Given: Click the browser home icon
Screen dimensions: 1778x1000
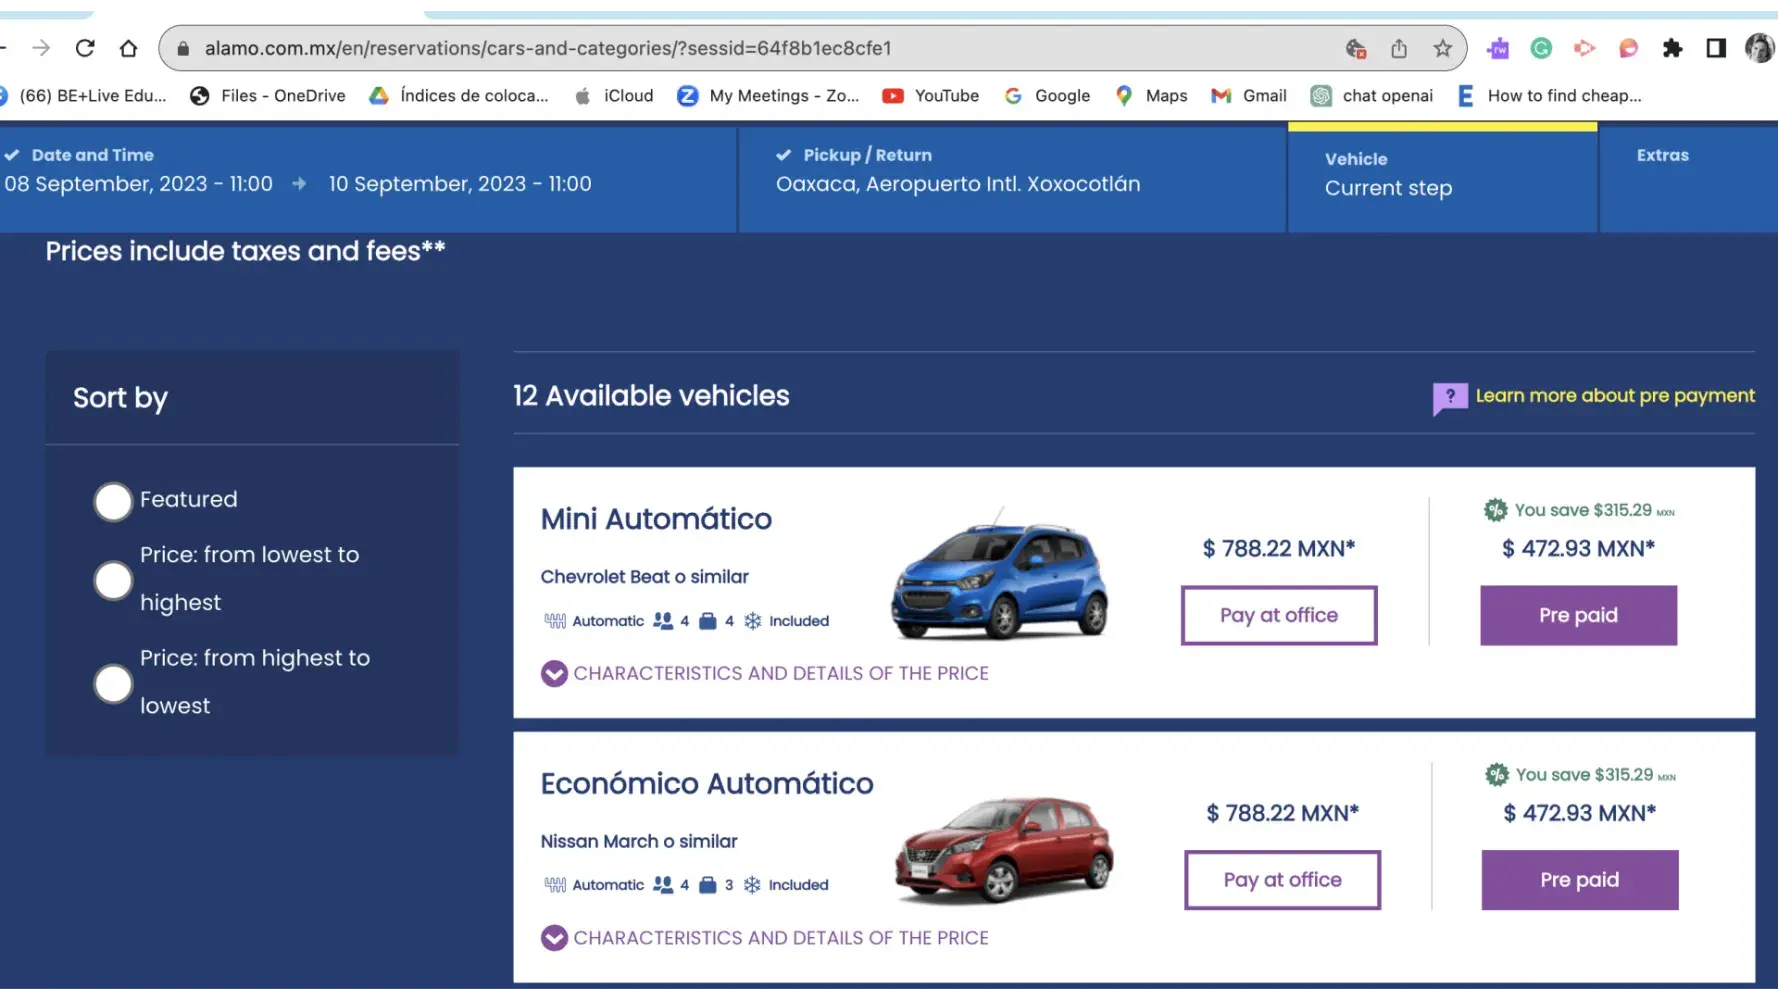Looking at the screenshot, I should (128, 48).
